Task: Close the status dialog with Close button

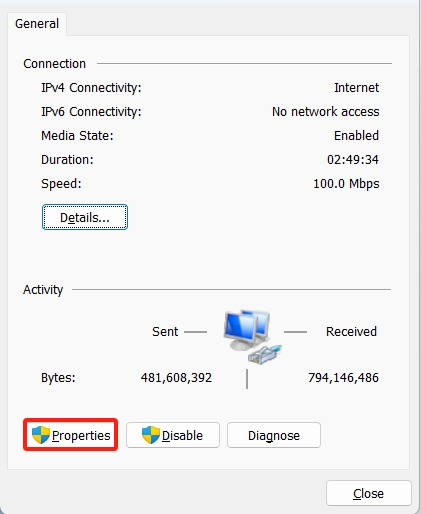Action: [369, 493]
